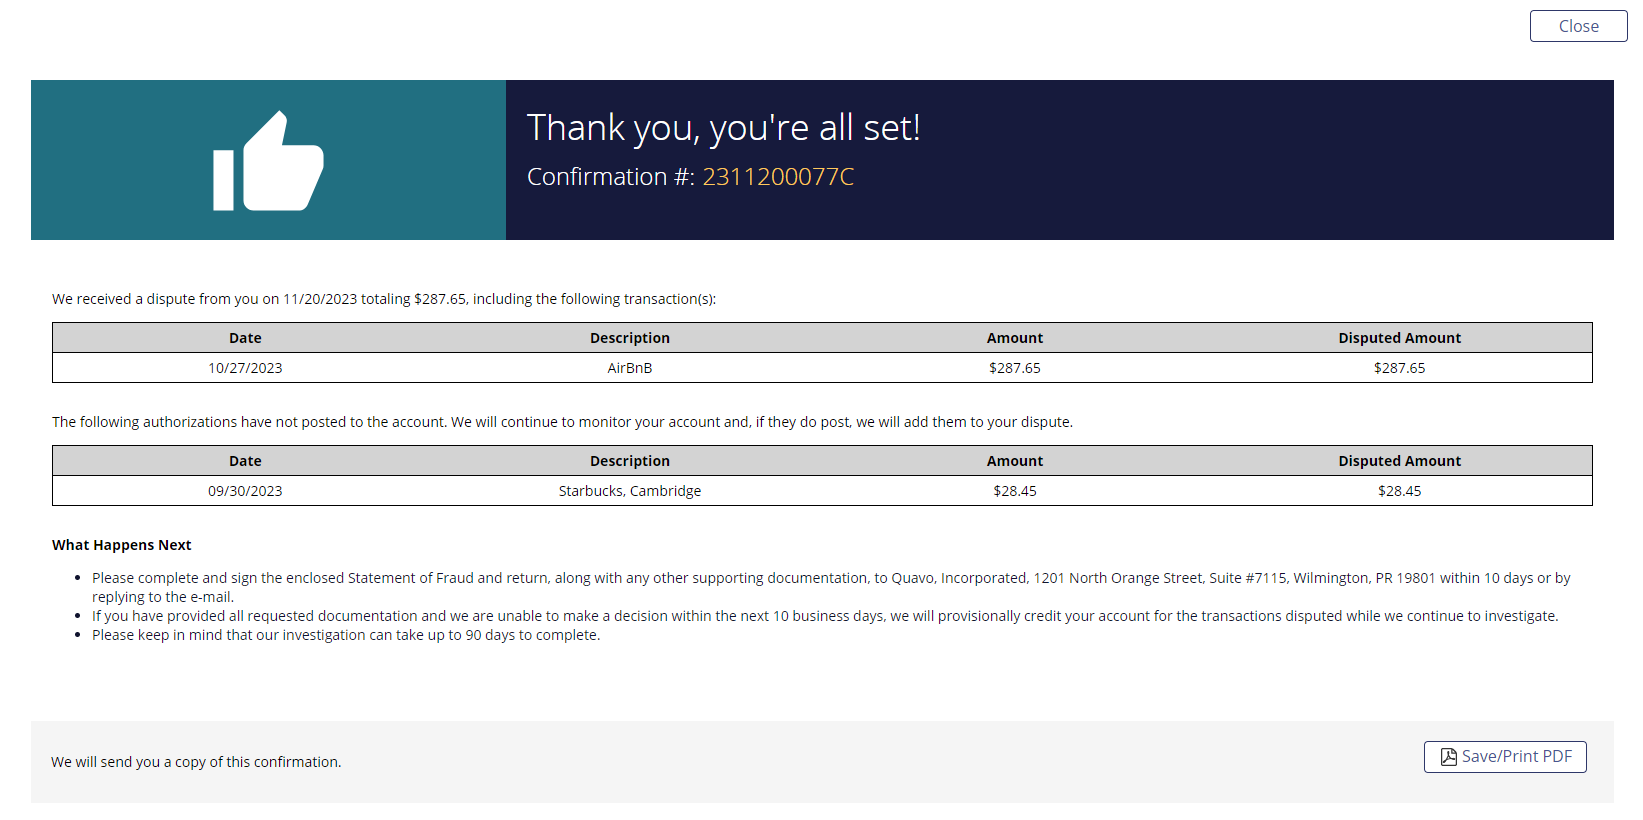Viewport: 1643px width, 820px height.
Task: Click the 09/30/2023 date cell
Action: (245, 491)
